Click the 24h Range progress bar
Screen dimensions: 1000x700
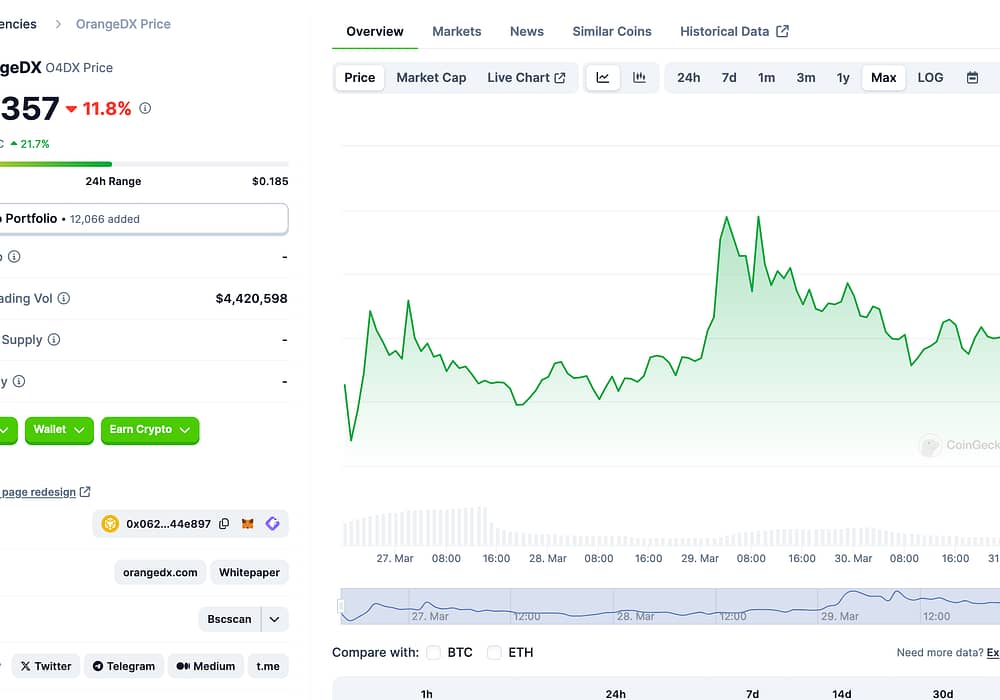[x=143, y=164]
